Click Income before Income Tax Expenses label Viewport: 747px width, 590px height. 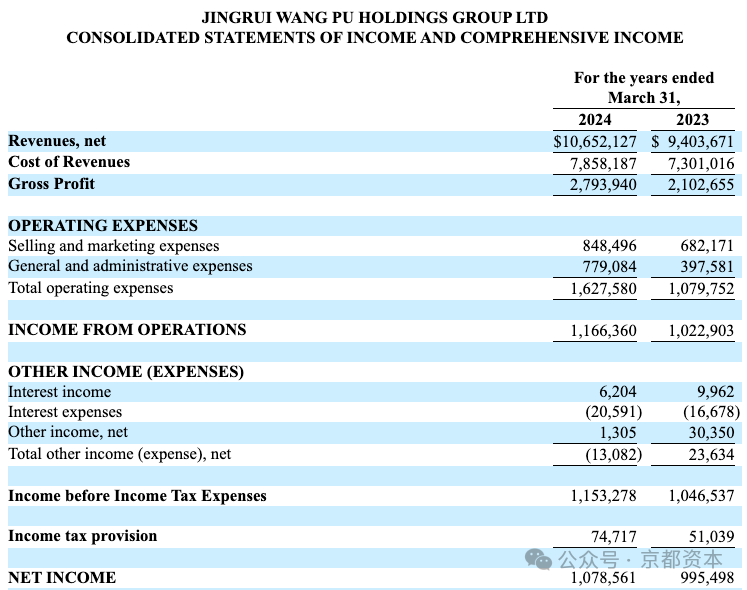[x=137, y=496]
